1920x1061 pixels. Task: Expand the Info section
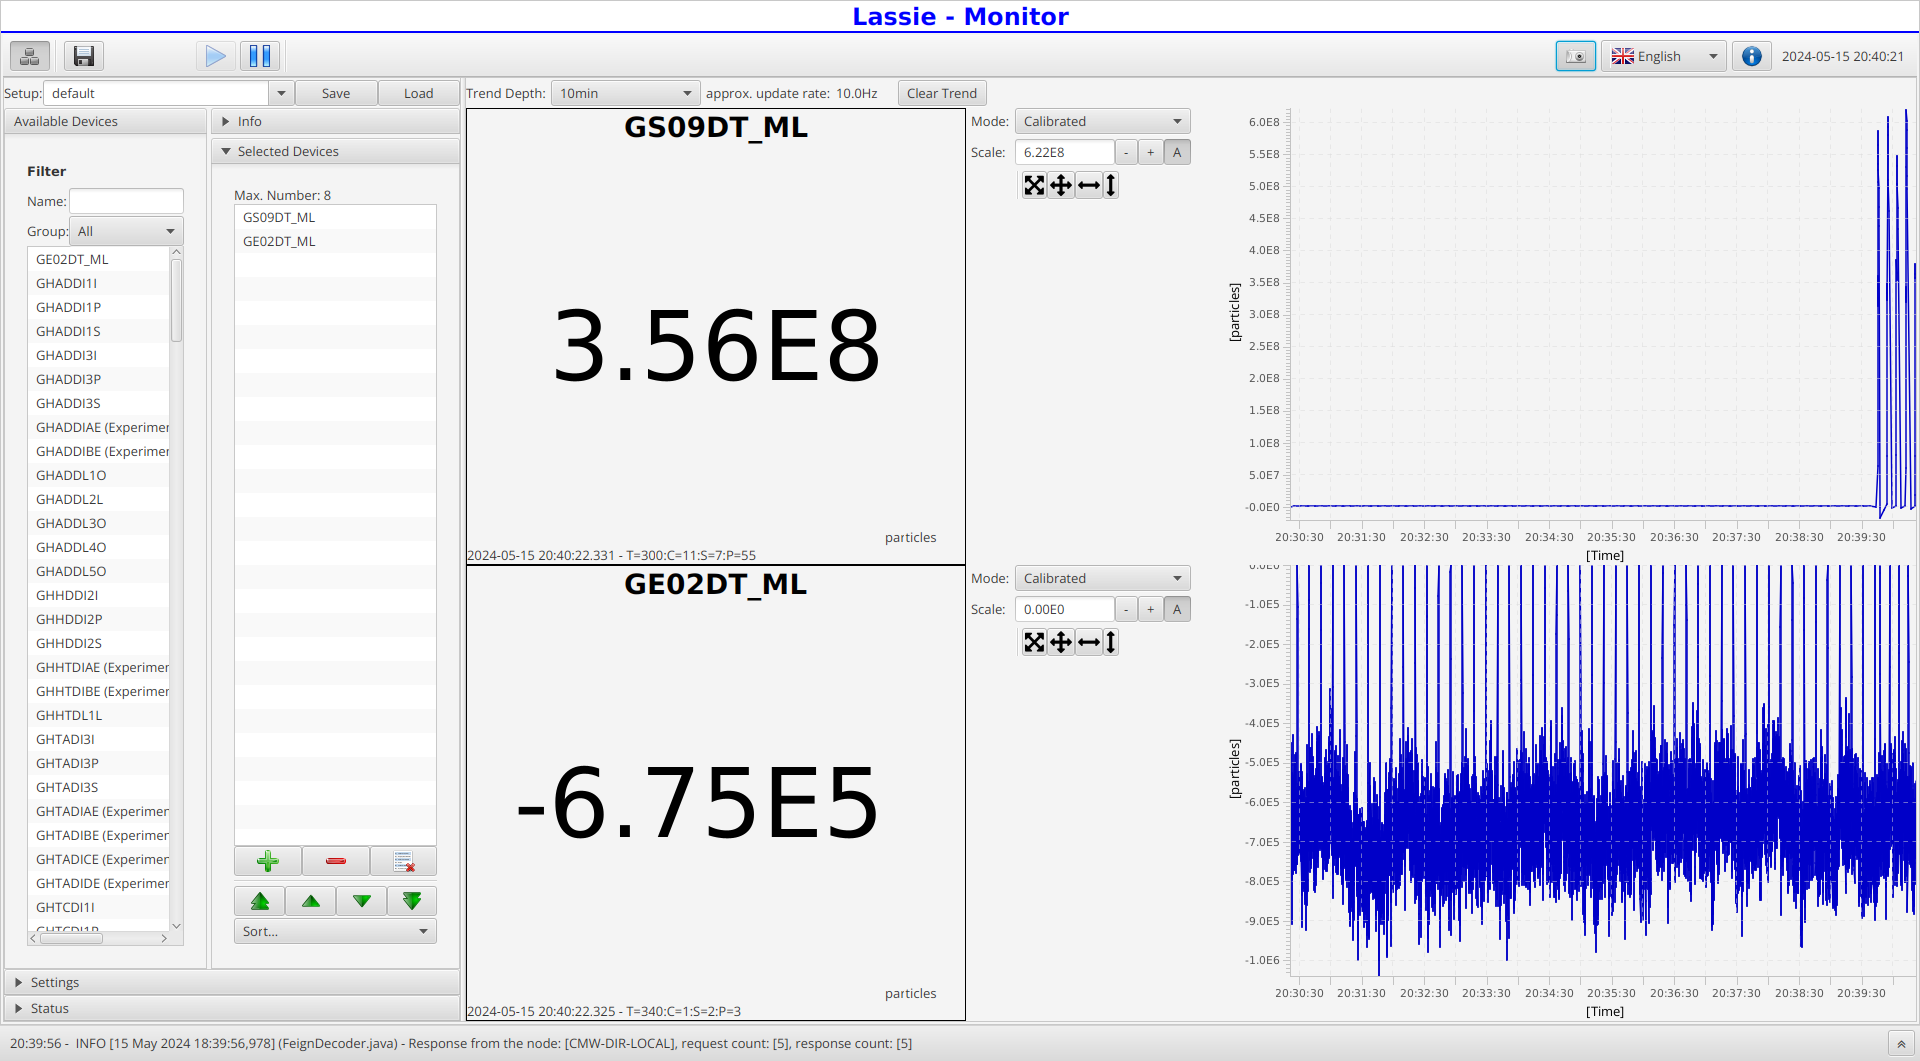click(335, 121)
